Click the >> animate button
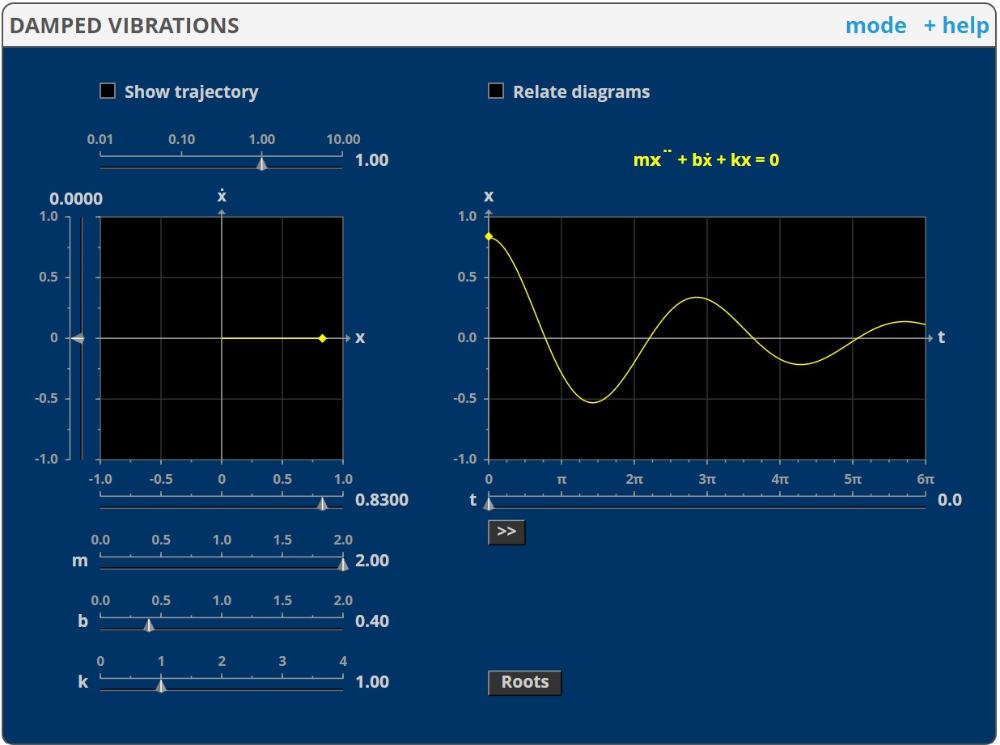Viewport: 1000px width, 745px height. click(x=506, y=532)
